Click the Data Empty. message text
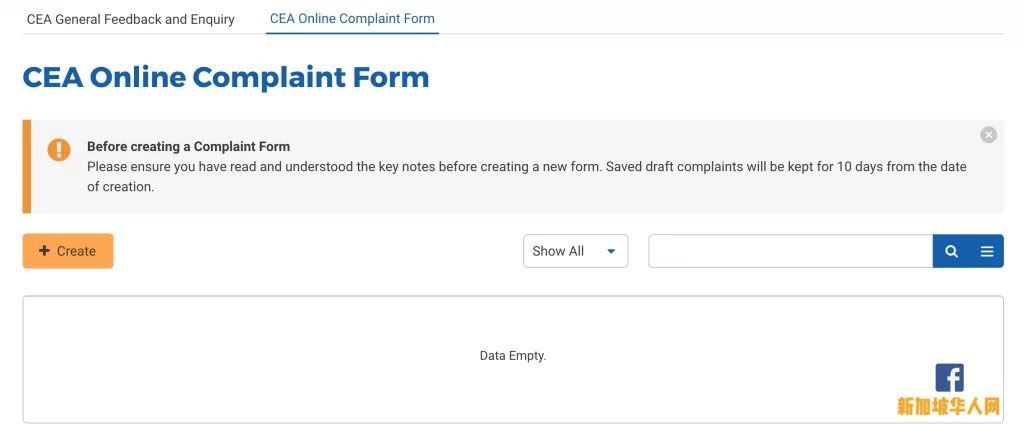This screenshot has height=441, width=1024. (513, 356)
